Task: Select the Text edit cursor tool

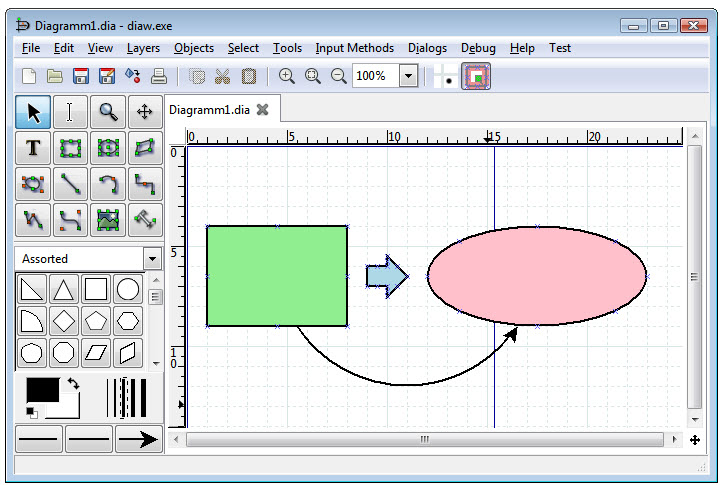Action: click(x=70, y=112)
